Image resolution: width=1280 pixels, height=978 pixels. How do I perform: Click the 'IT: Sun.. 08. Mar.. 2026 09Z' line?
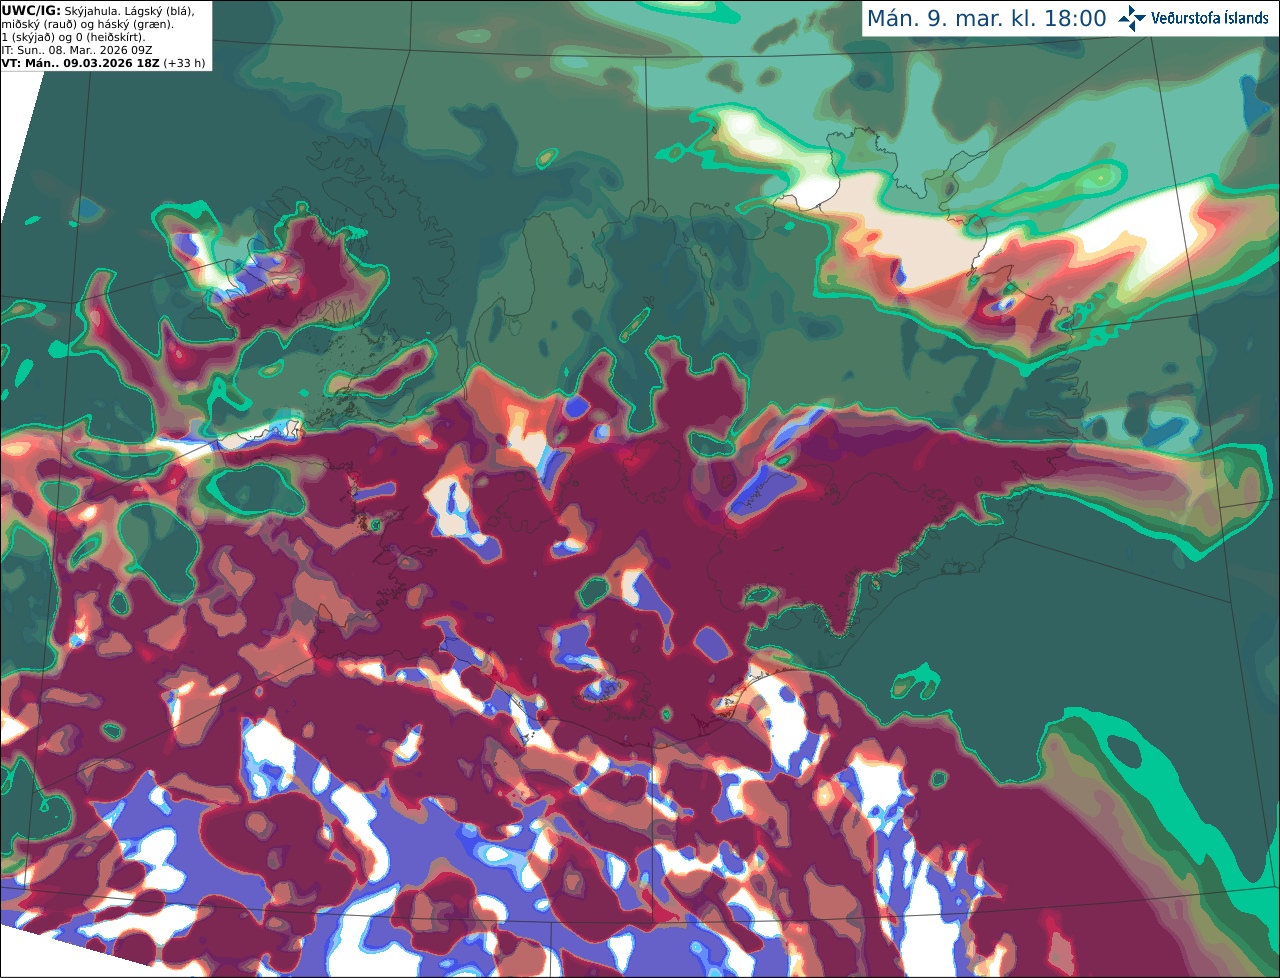[77, 50]
